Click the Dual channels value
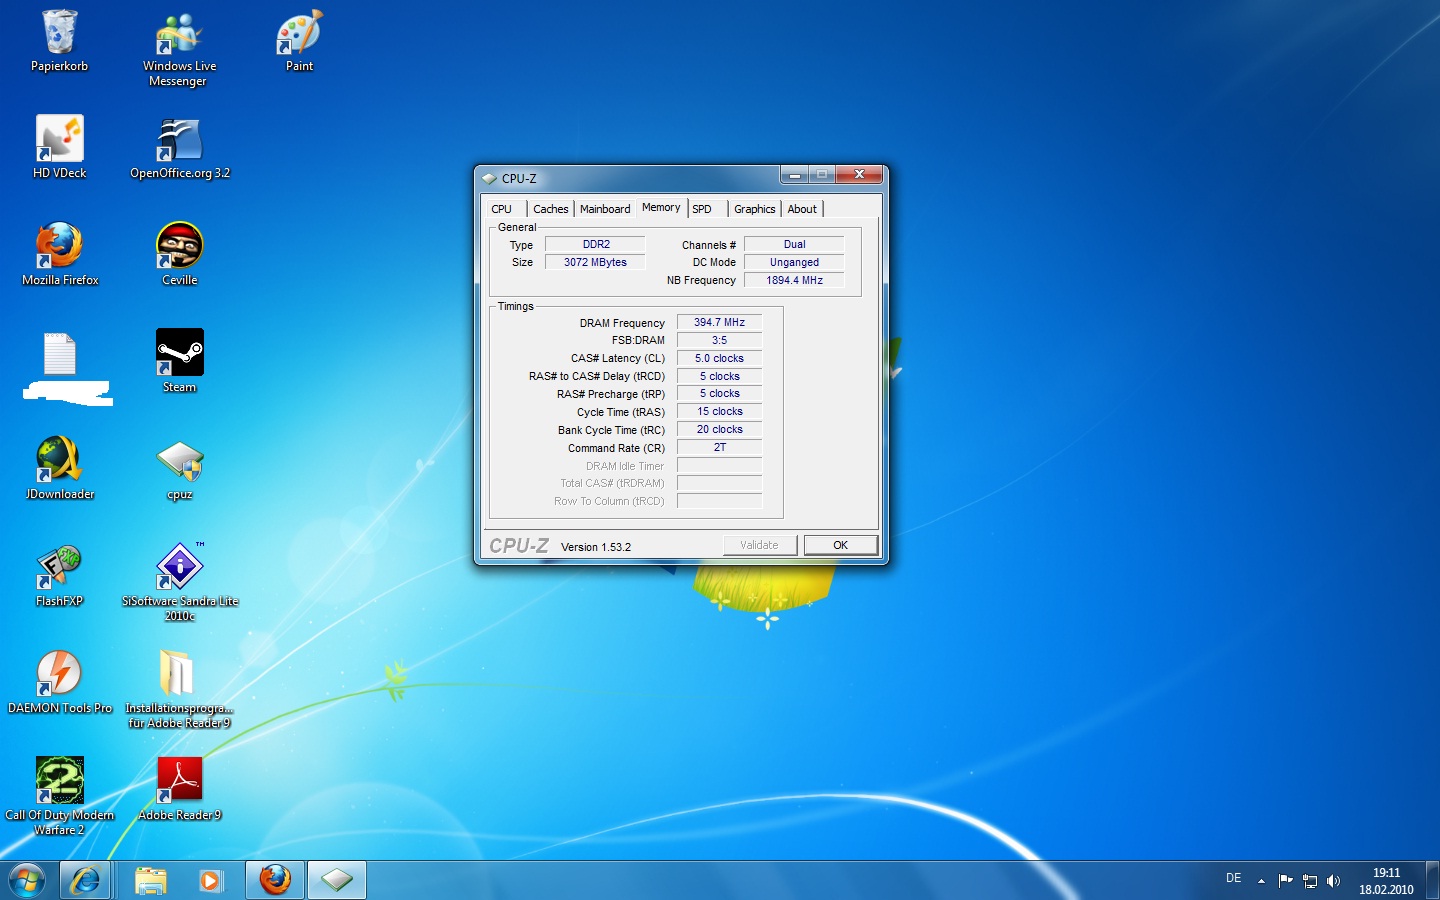Screen dimensions: 1440x900 point(794,244)
